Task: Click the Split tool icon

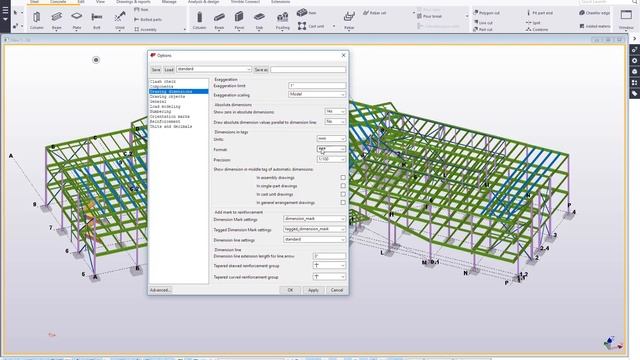Action: coord(529,23)
